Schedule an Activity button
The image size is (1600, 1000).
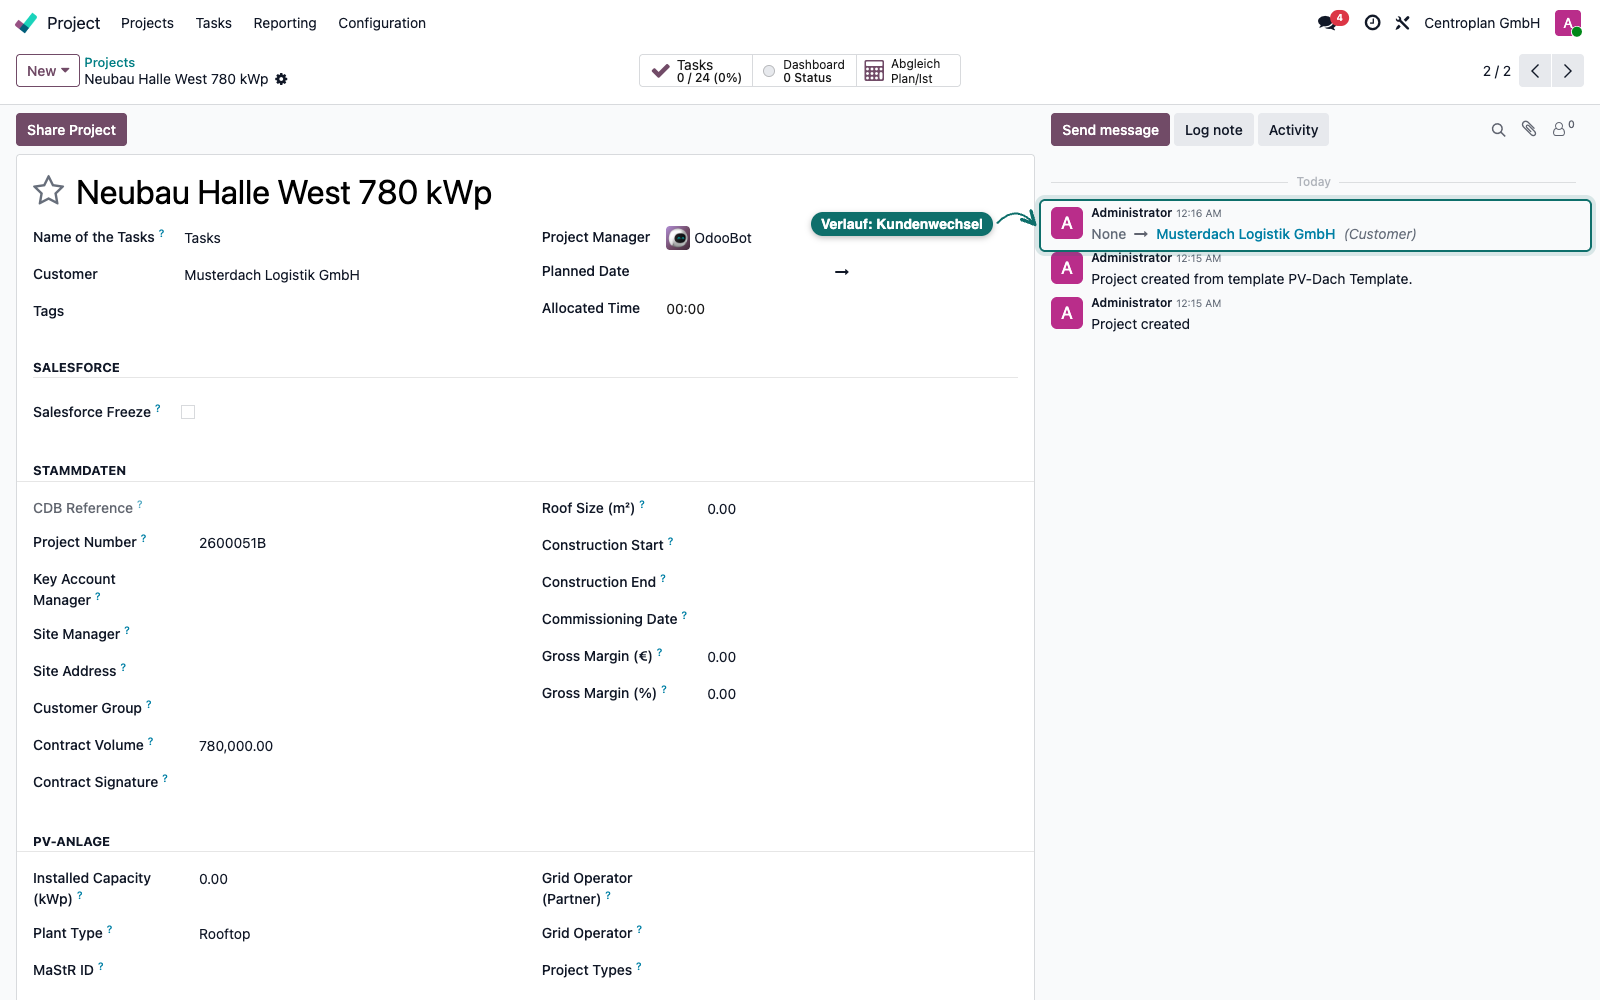tap(1294, 130)
